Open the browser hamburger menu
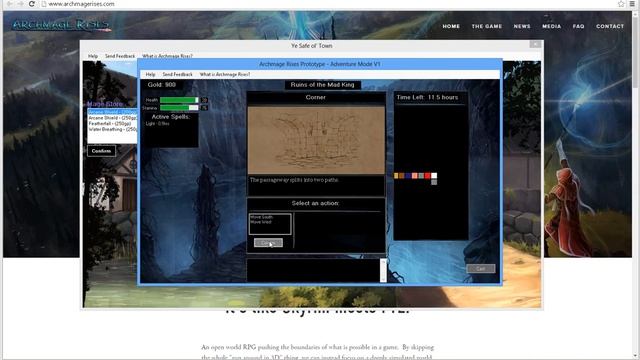The image size is (640, 360). (x=632, y=4)
